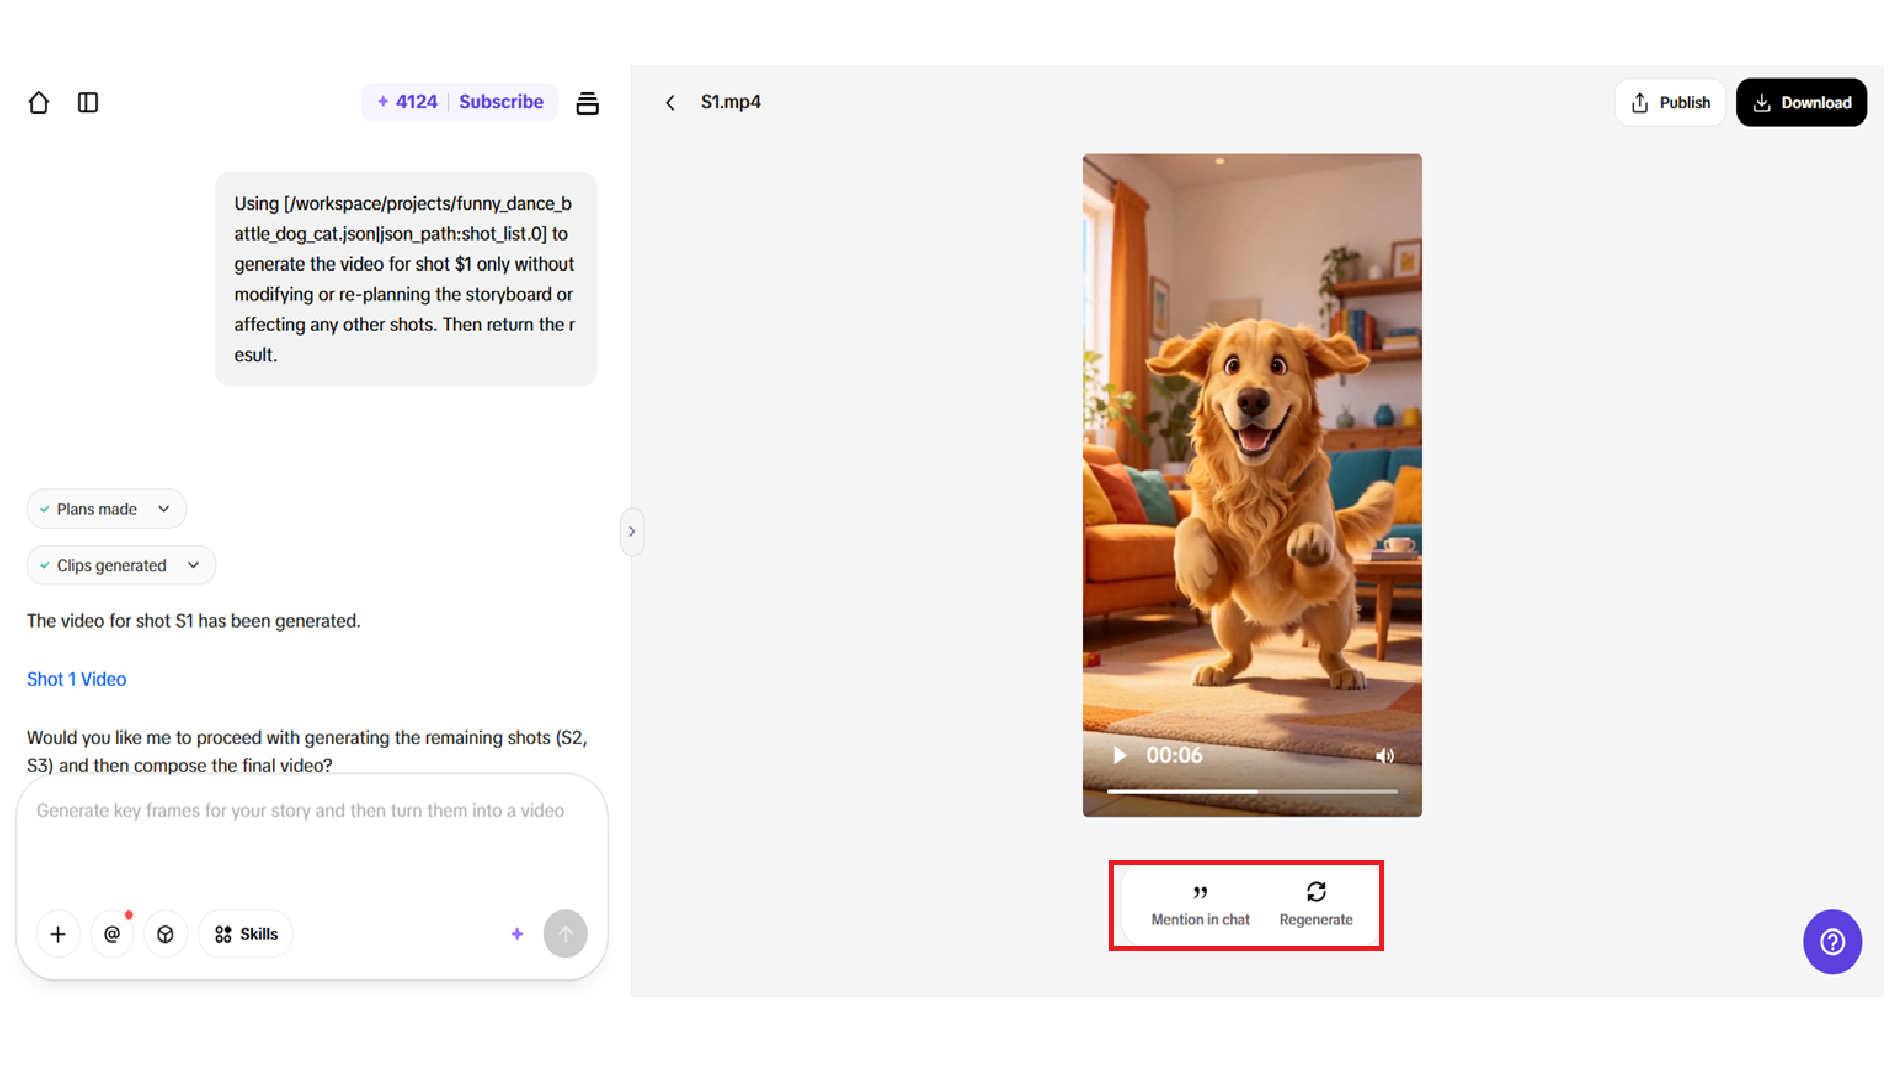Open the help question mark button

click(x=1832, y=942)
